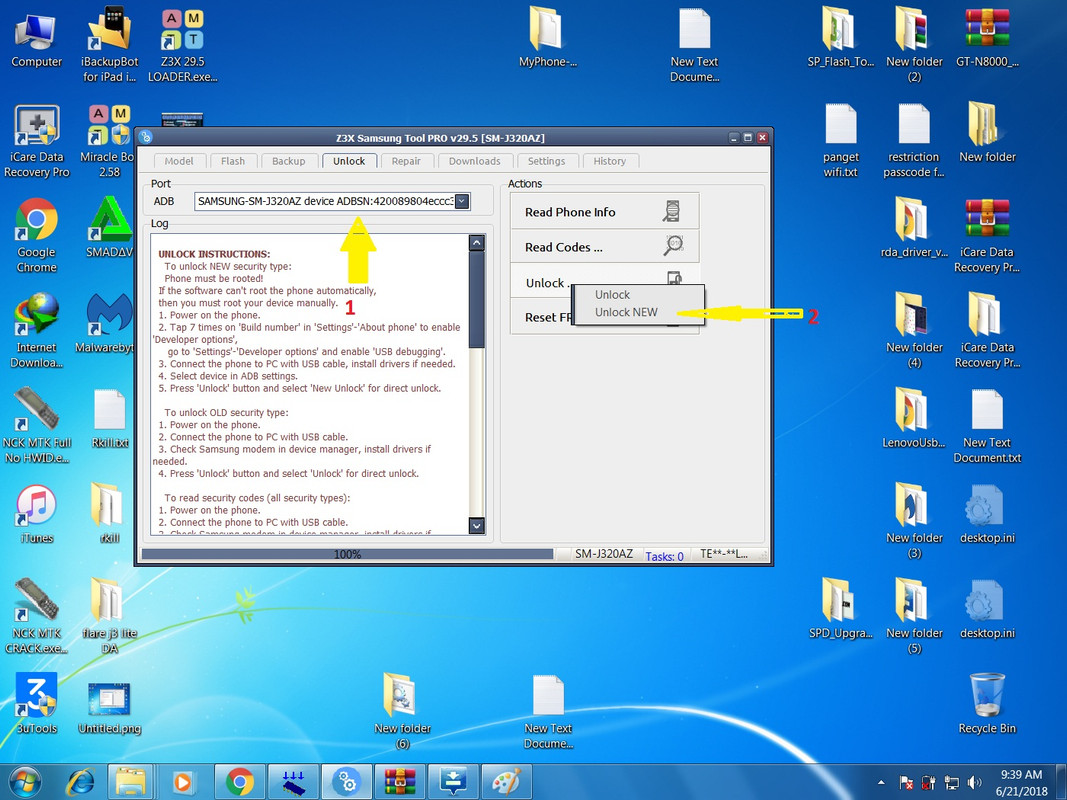Switch to the Flash tab
This screenshot has width=1067, height=800.
point(233,161)
